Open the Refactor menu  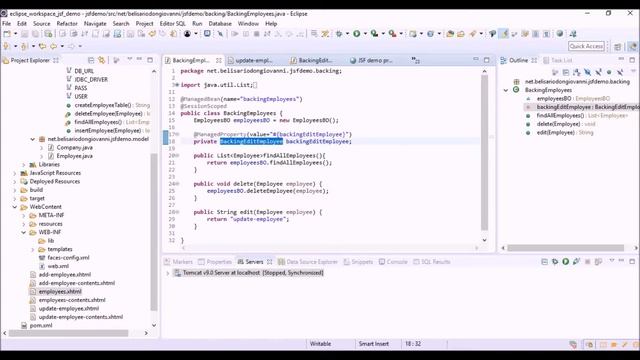[x=67, y=24]
